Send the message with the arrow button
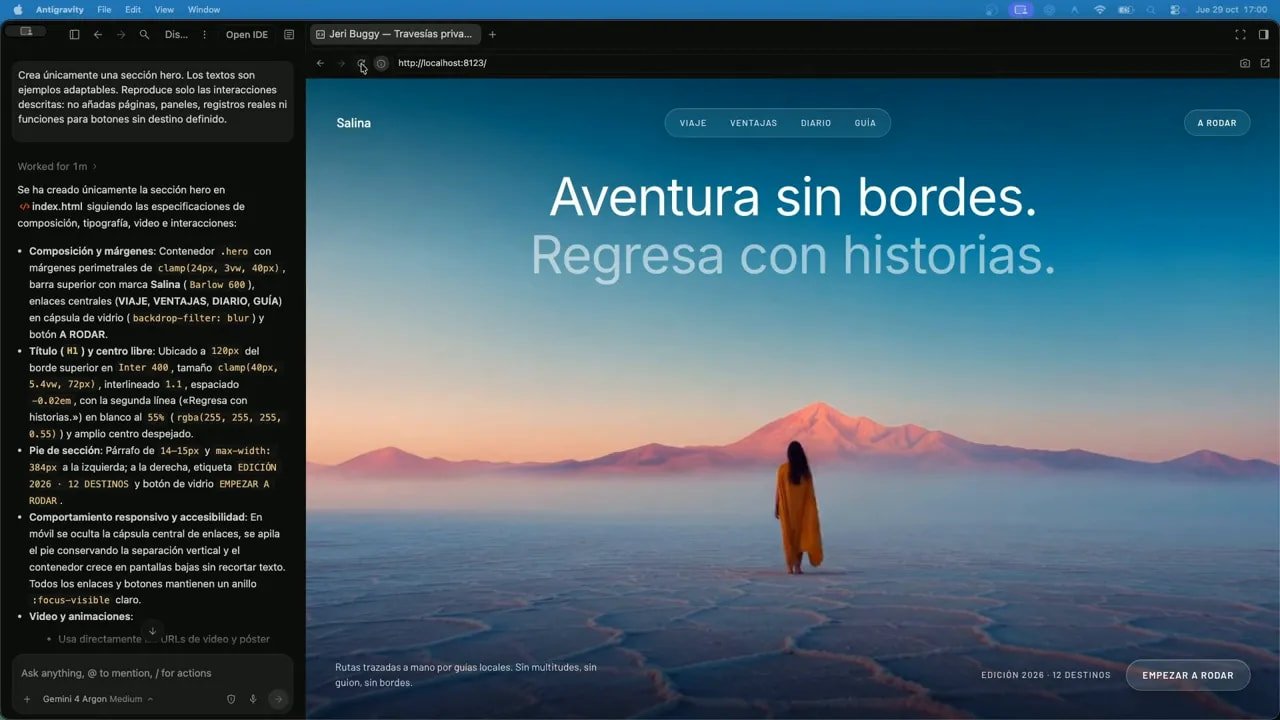1280x720 pixels. point(278,699)
